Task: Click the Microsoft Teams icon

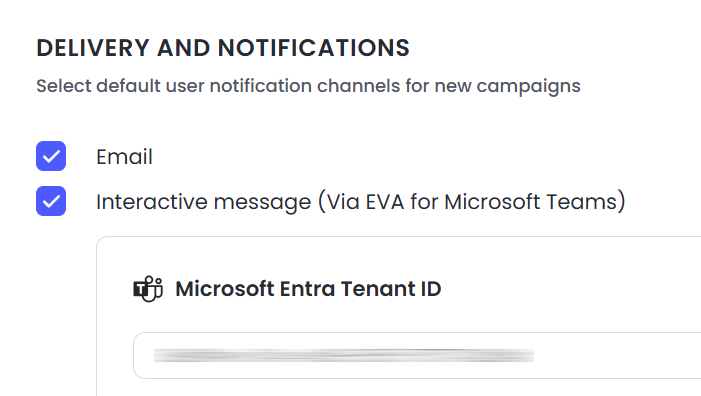Action: [x=148, y=289]
